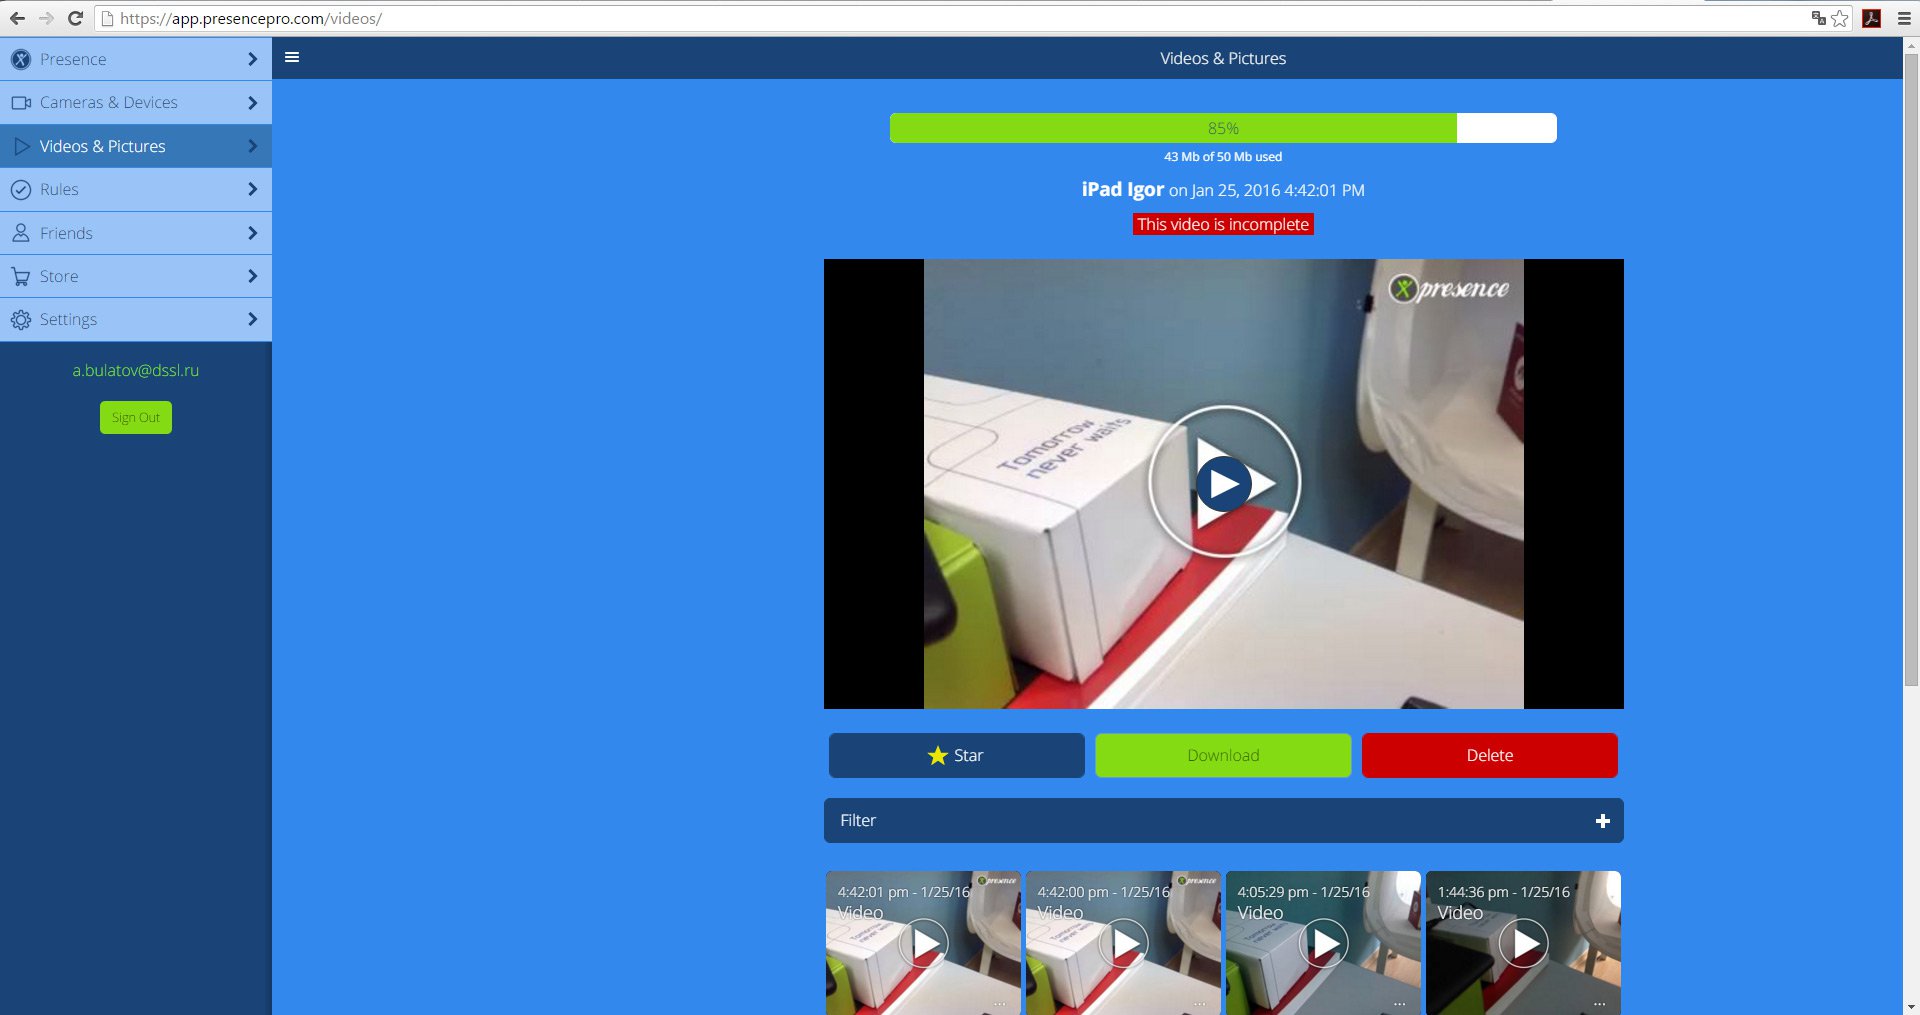Click the Cameras & Devices camera icon
This screenshot has width=1920, height=1015.
[x=21, y=103]
